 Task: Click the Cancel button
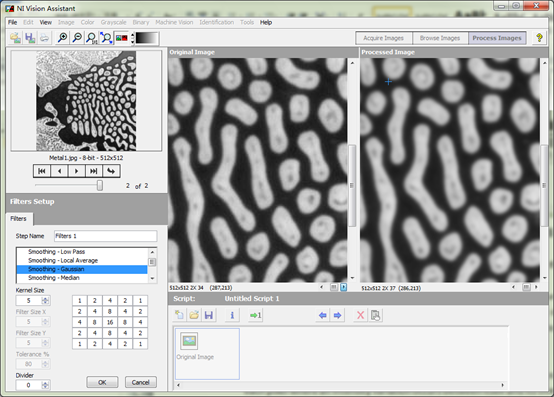pos(141,382)
